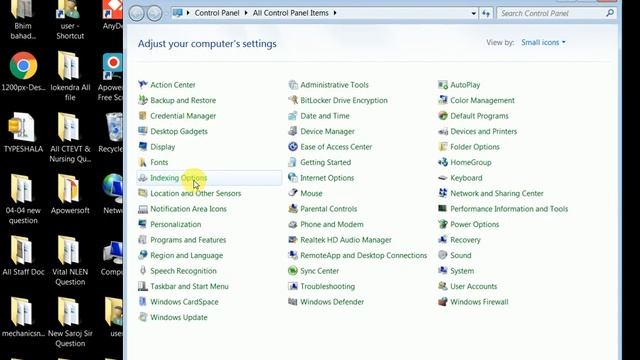This screenshot has width=640, height=360.
Task: Click the Fonts icon
Action: (142, 162)
